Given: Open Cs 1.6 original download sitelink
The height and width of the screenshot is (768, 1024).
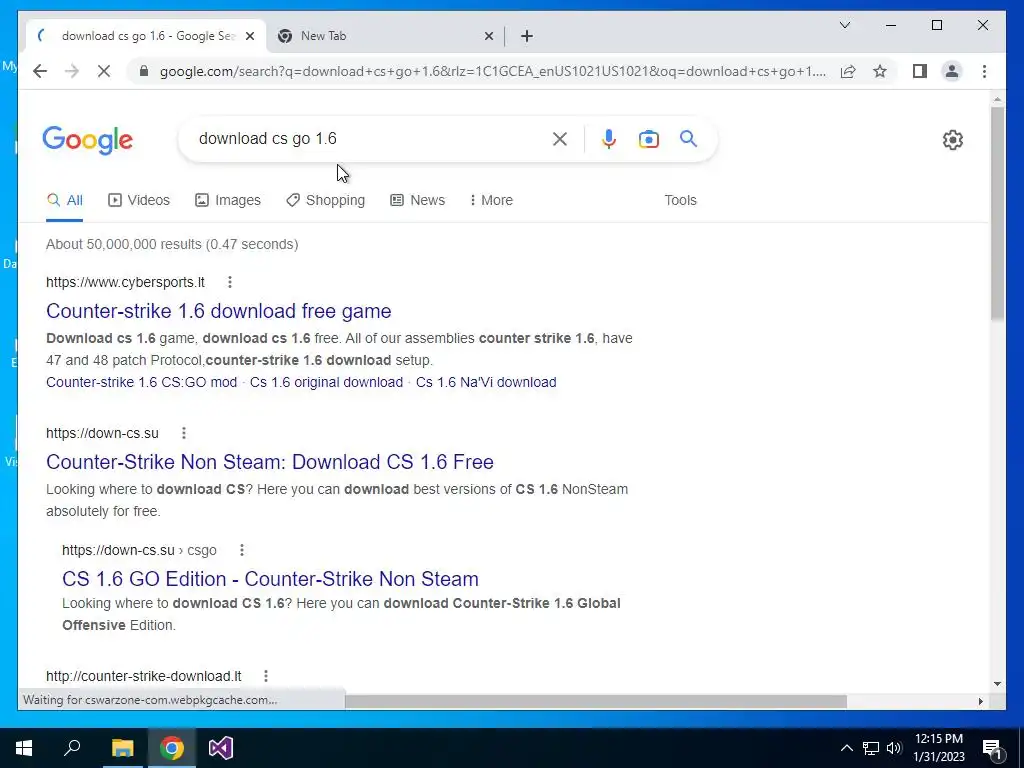Looking at the screenshot, I should pyautogui.click(x=327, y=382).
